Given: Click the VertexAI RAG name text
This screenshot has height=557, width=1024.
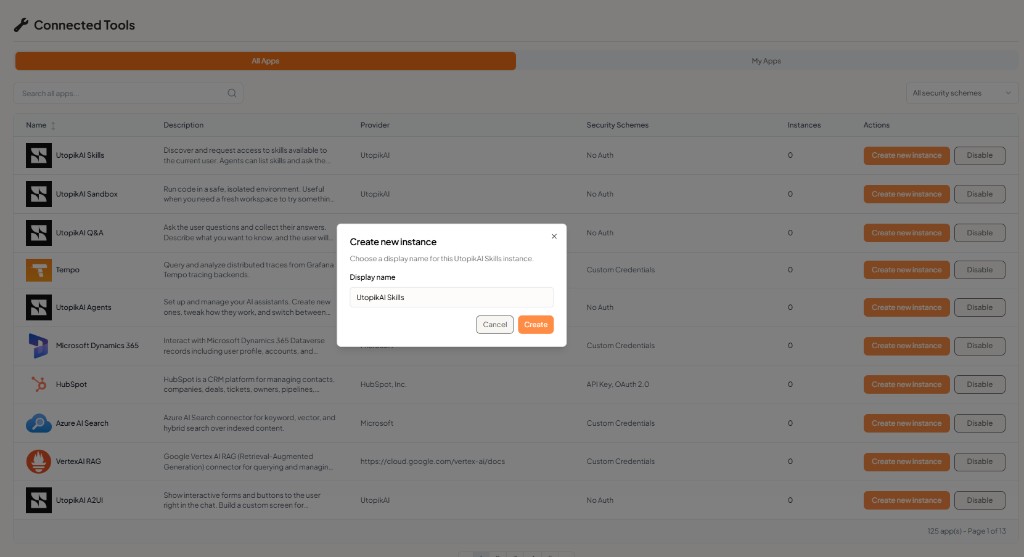Looking at the screenshot, I should pyautogui.click(x=78, y=461).
